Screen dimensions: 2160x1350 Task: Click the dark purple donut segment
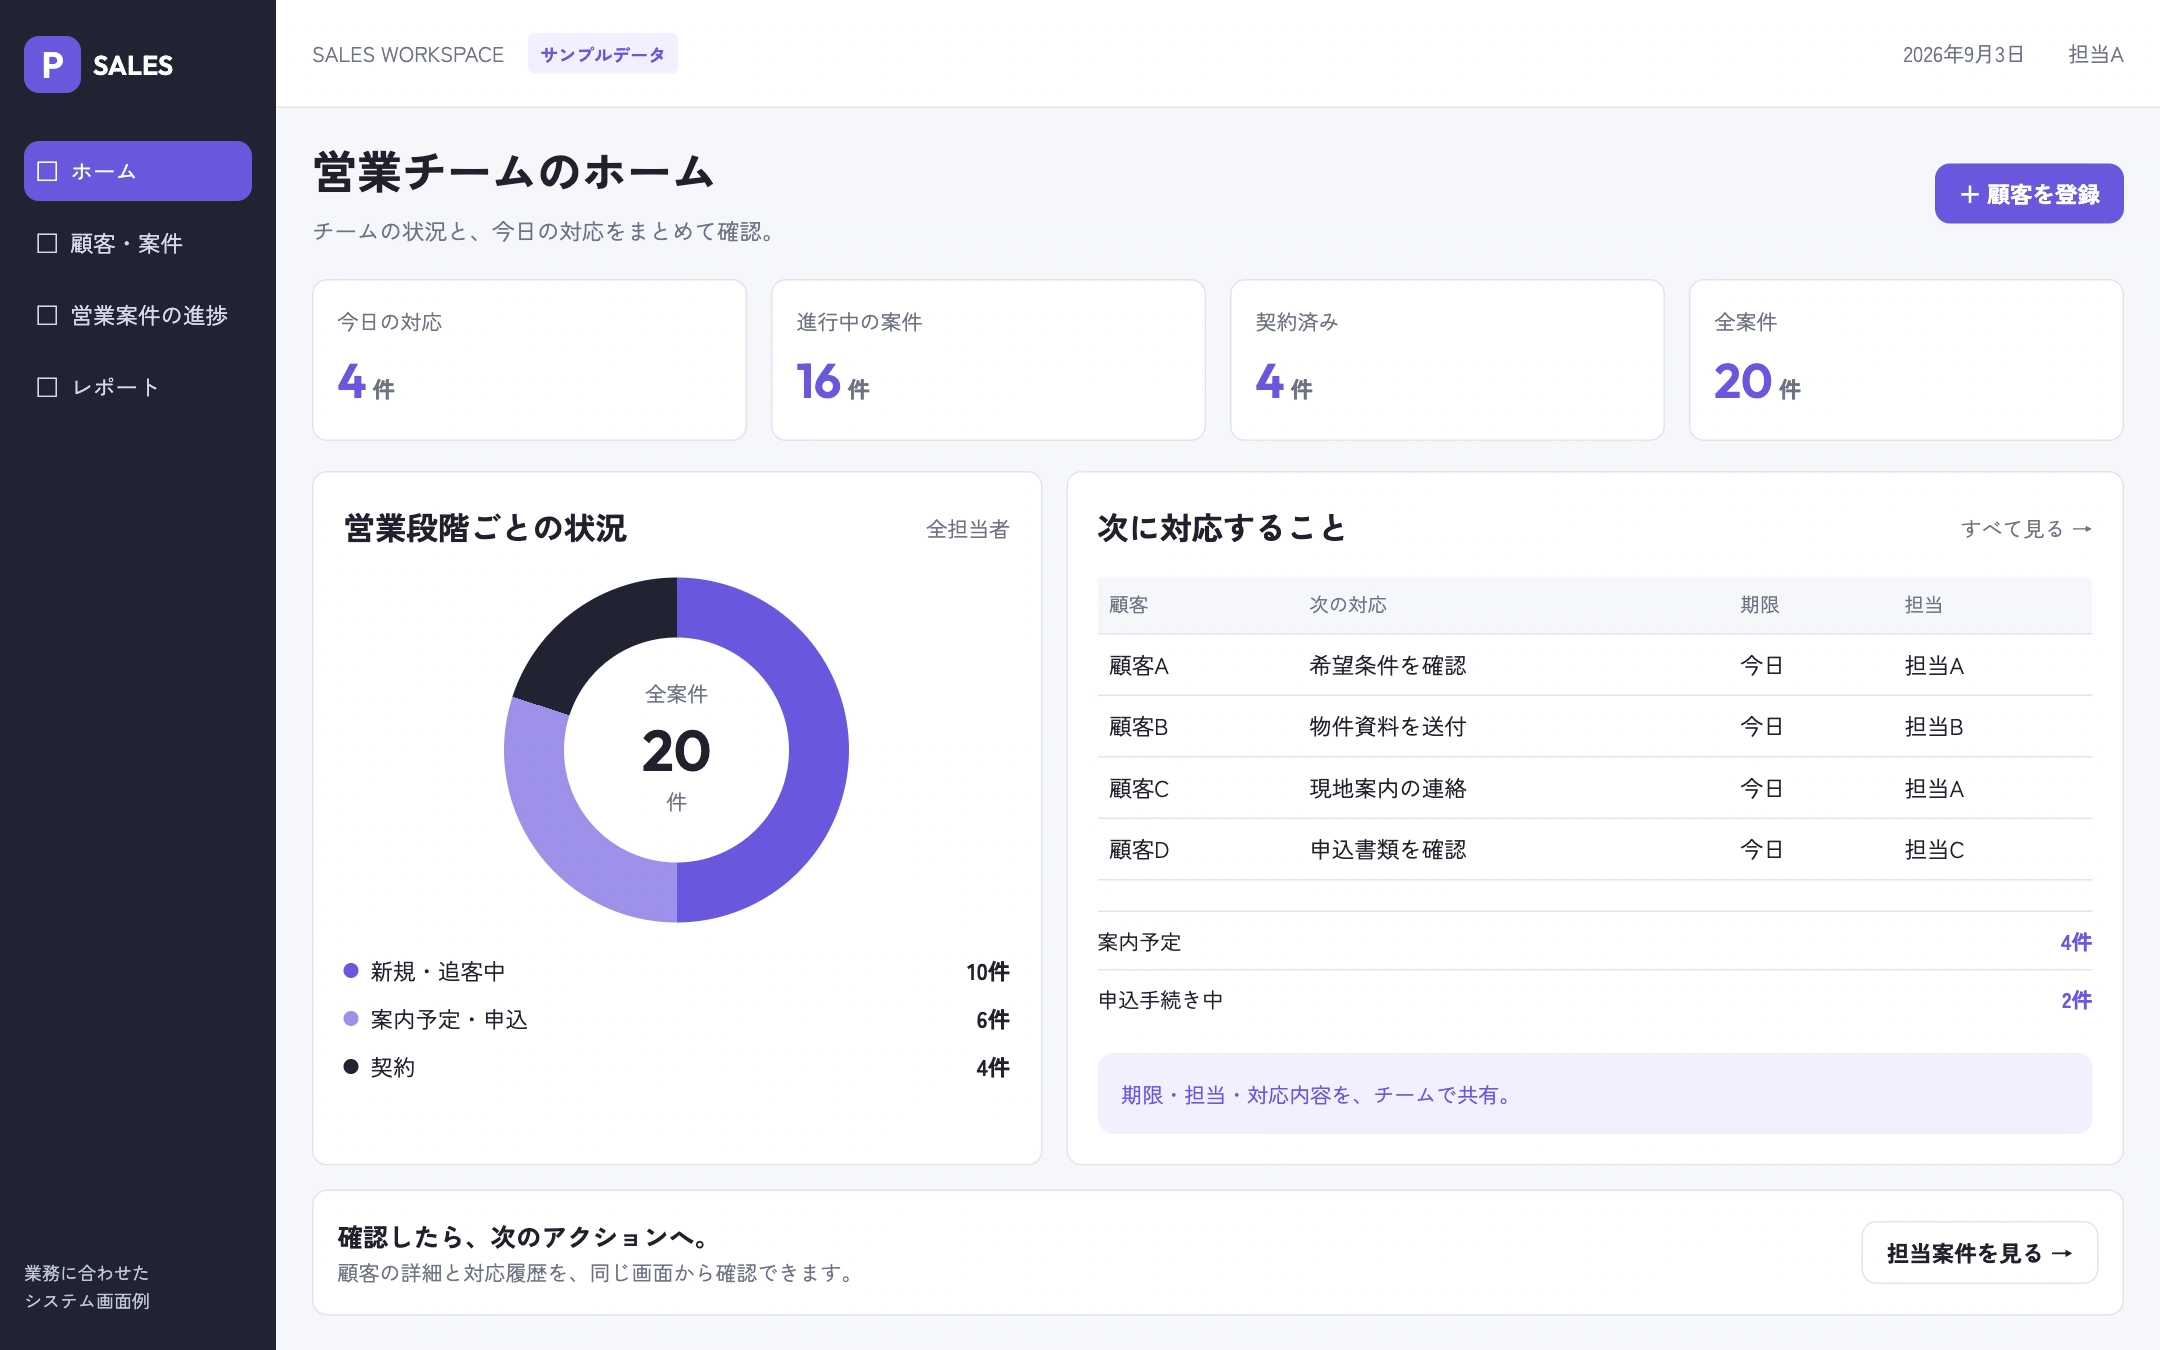[x=818, y=750]
